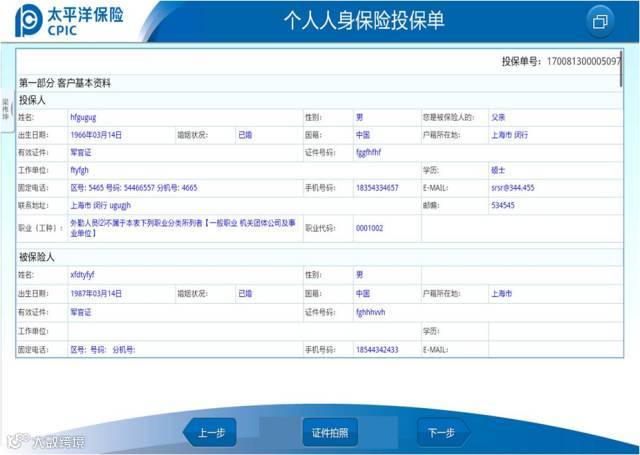Click applicant postal code 534545
The height and width of the screenshot is (455, 640).
pos(503,205)
